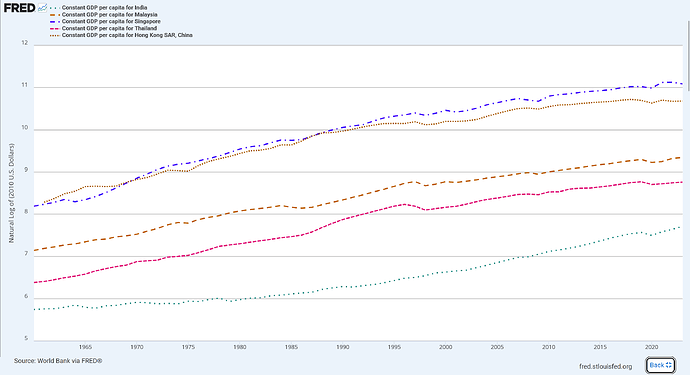Viewport: 690px width, 375px height.
Task: Click the x-axis label 1975
Action: point(188,347)
